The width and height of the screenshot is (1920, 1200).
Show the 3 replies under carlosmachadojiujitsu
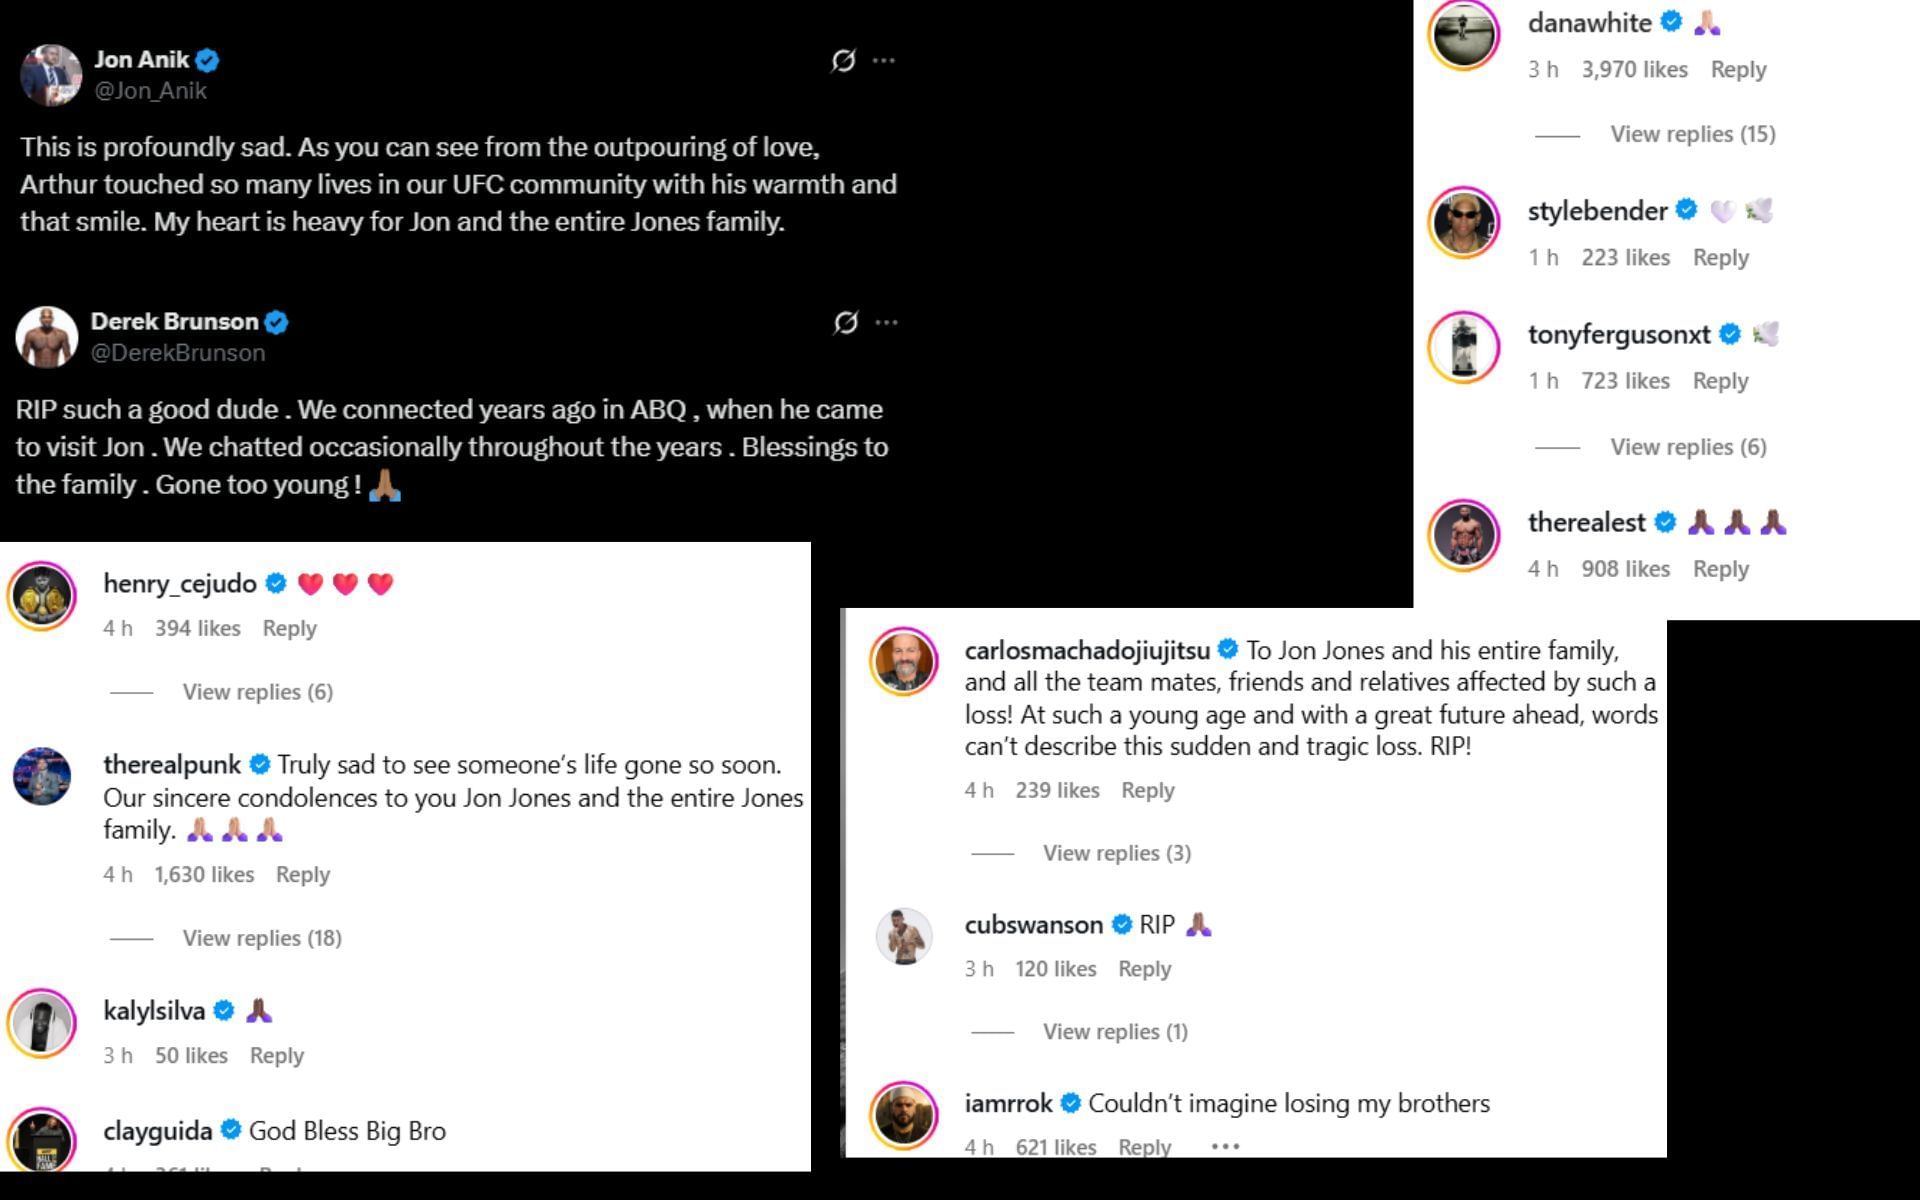pos(1117,853)
